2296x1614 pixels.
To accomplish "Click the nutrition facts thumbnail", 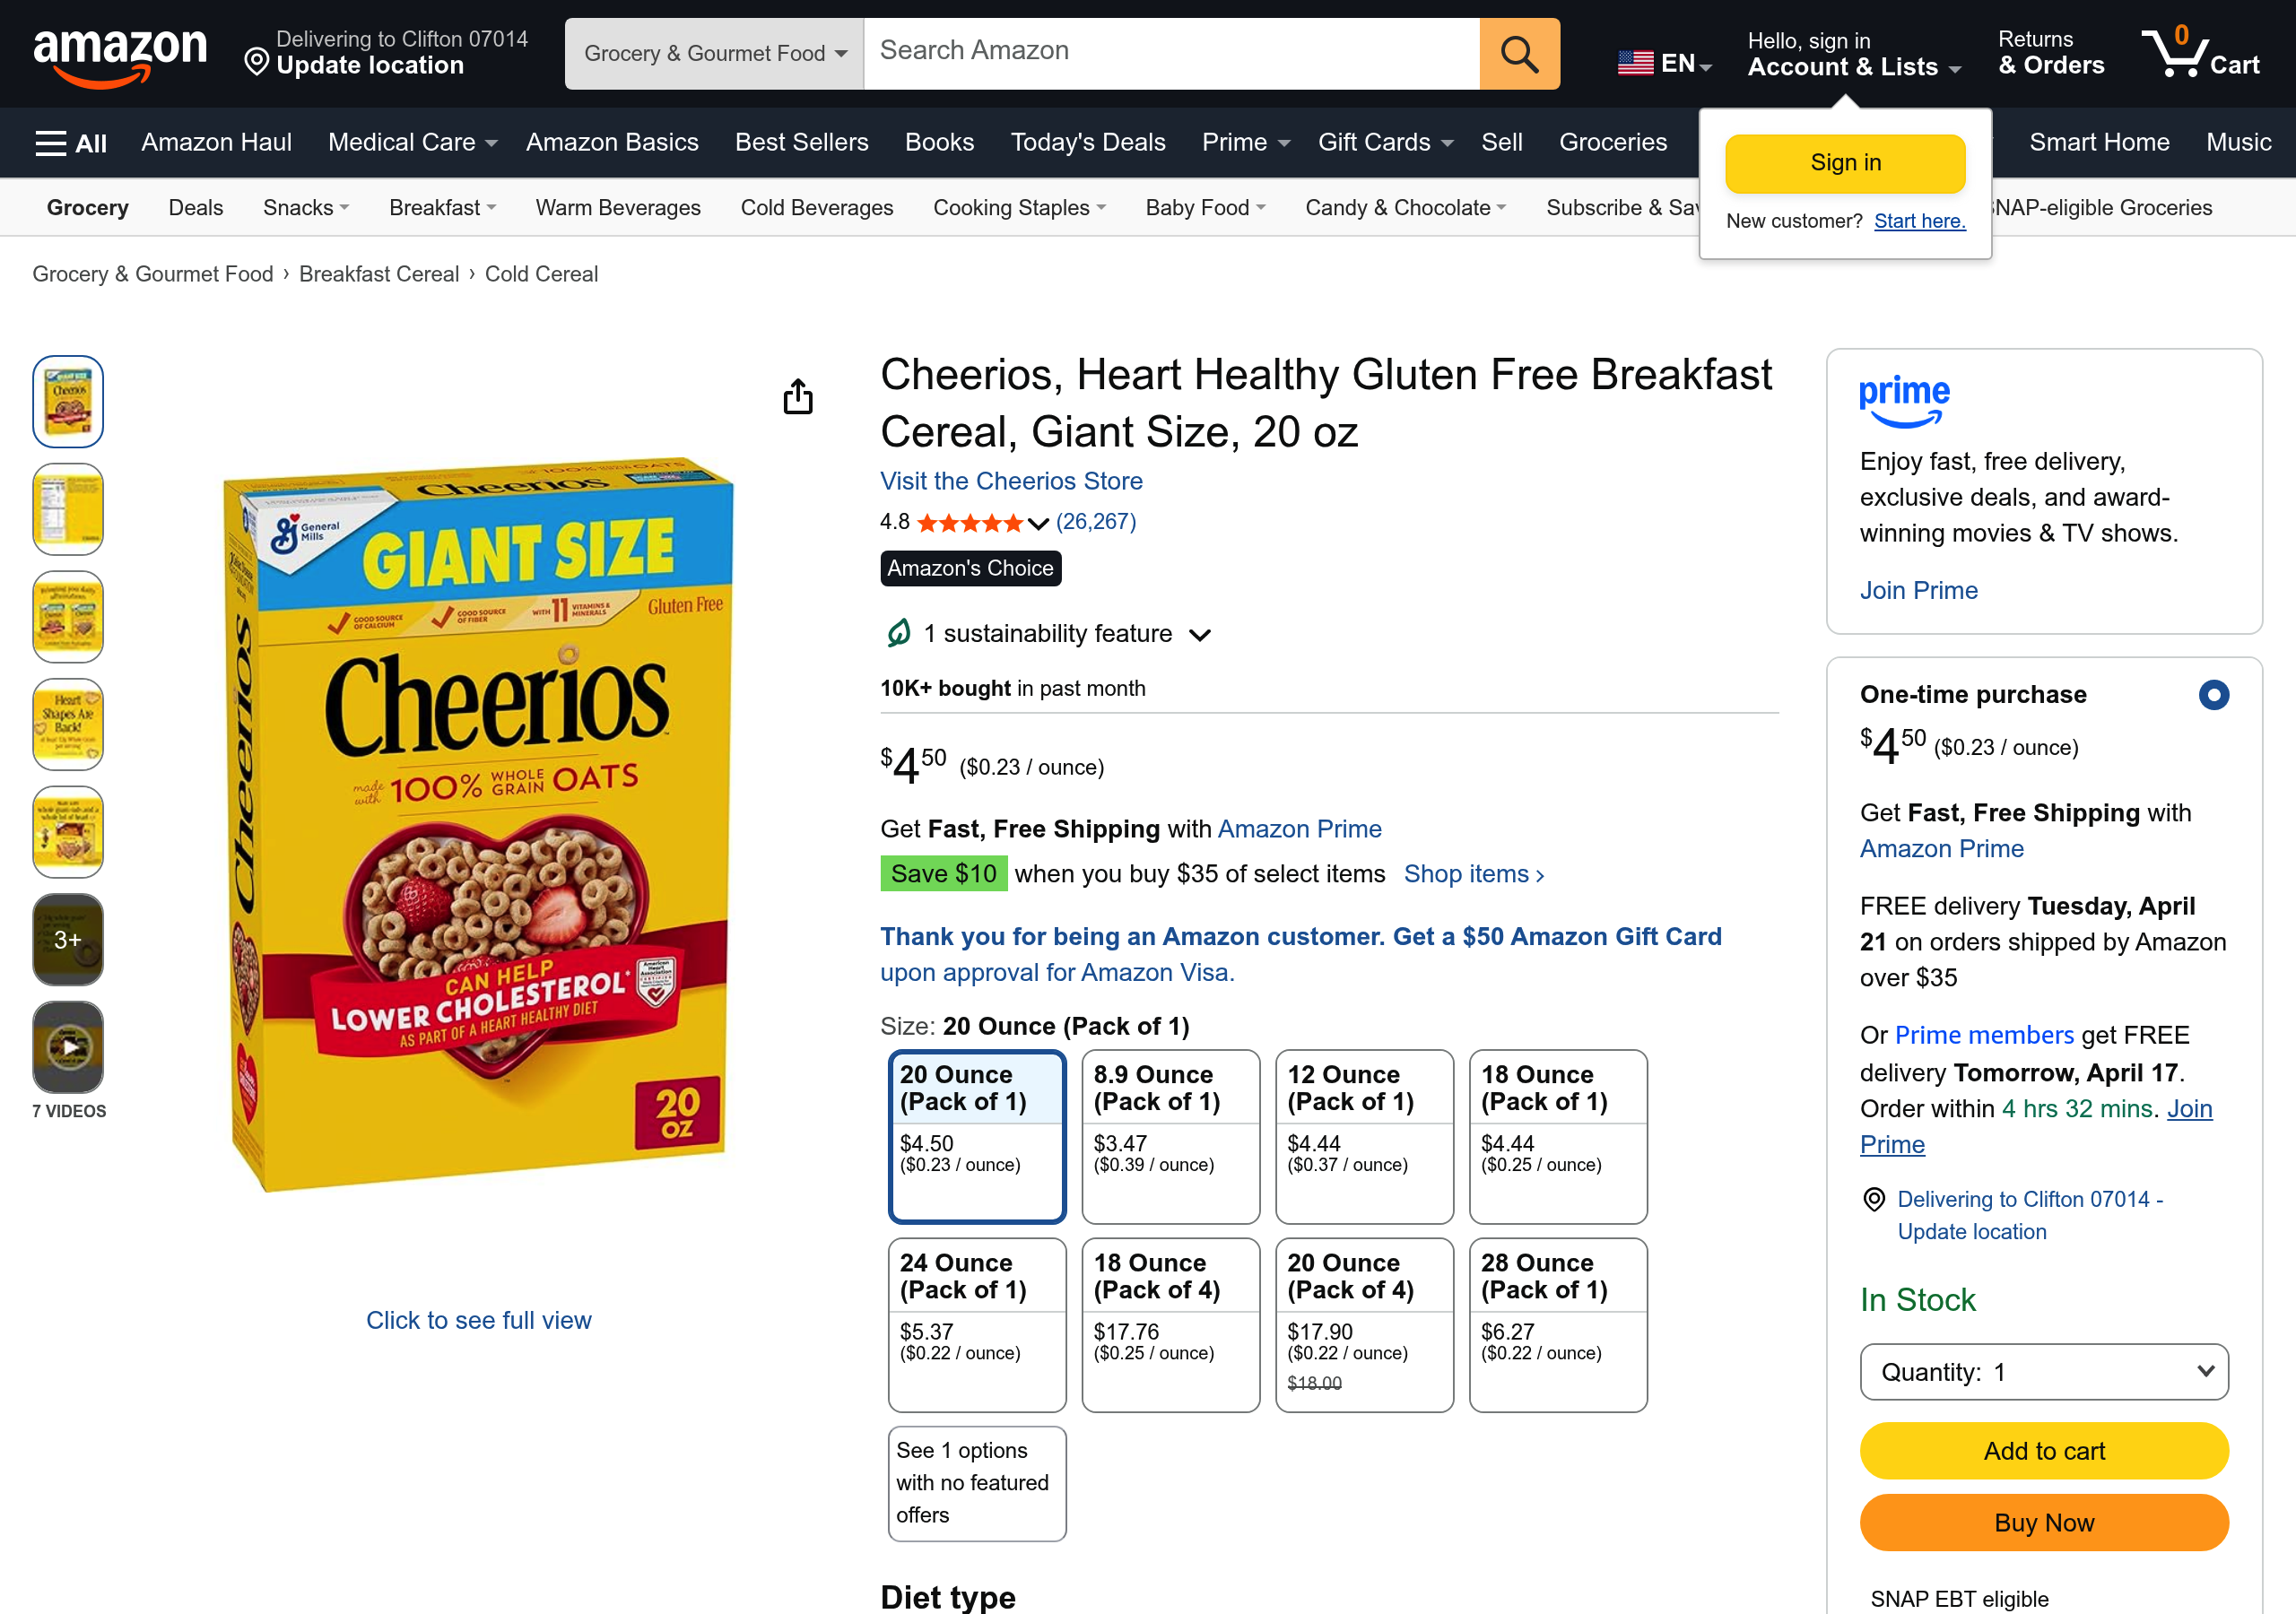I will [x=67, y=508].
